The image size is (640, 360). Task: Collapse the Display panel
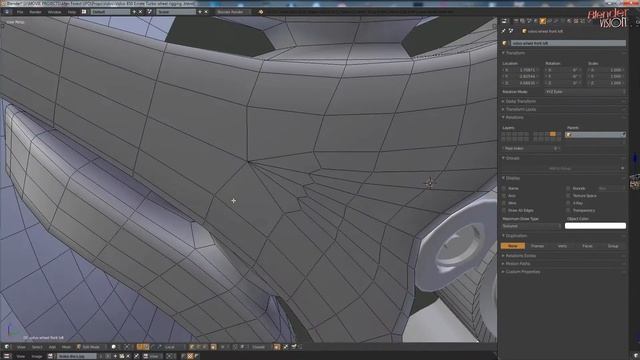pyautogui.click(x=513, y=178)
